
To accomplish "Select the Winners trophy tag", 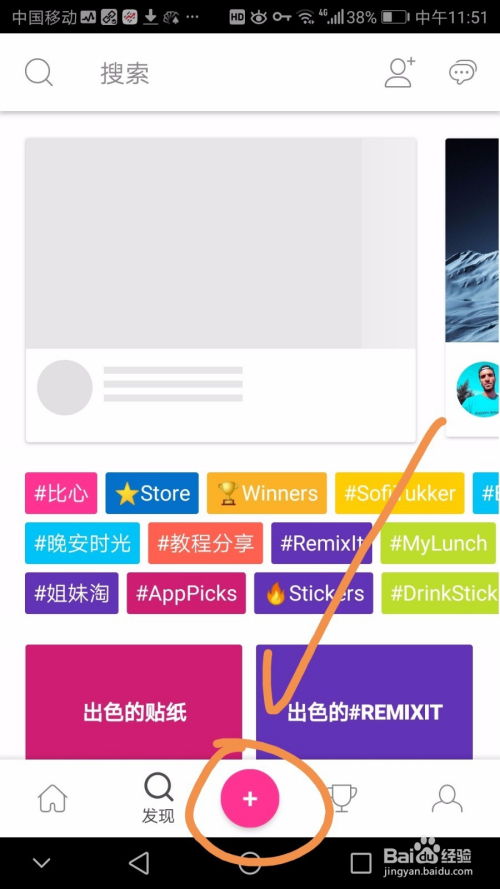I will (266, 493).
